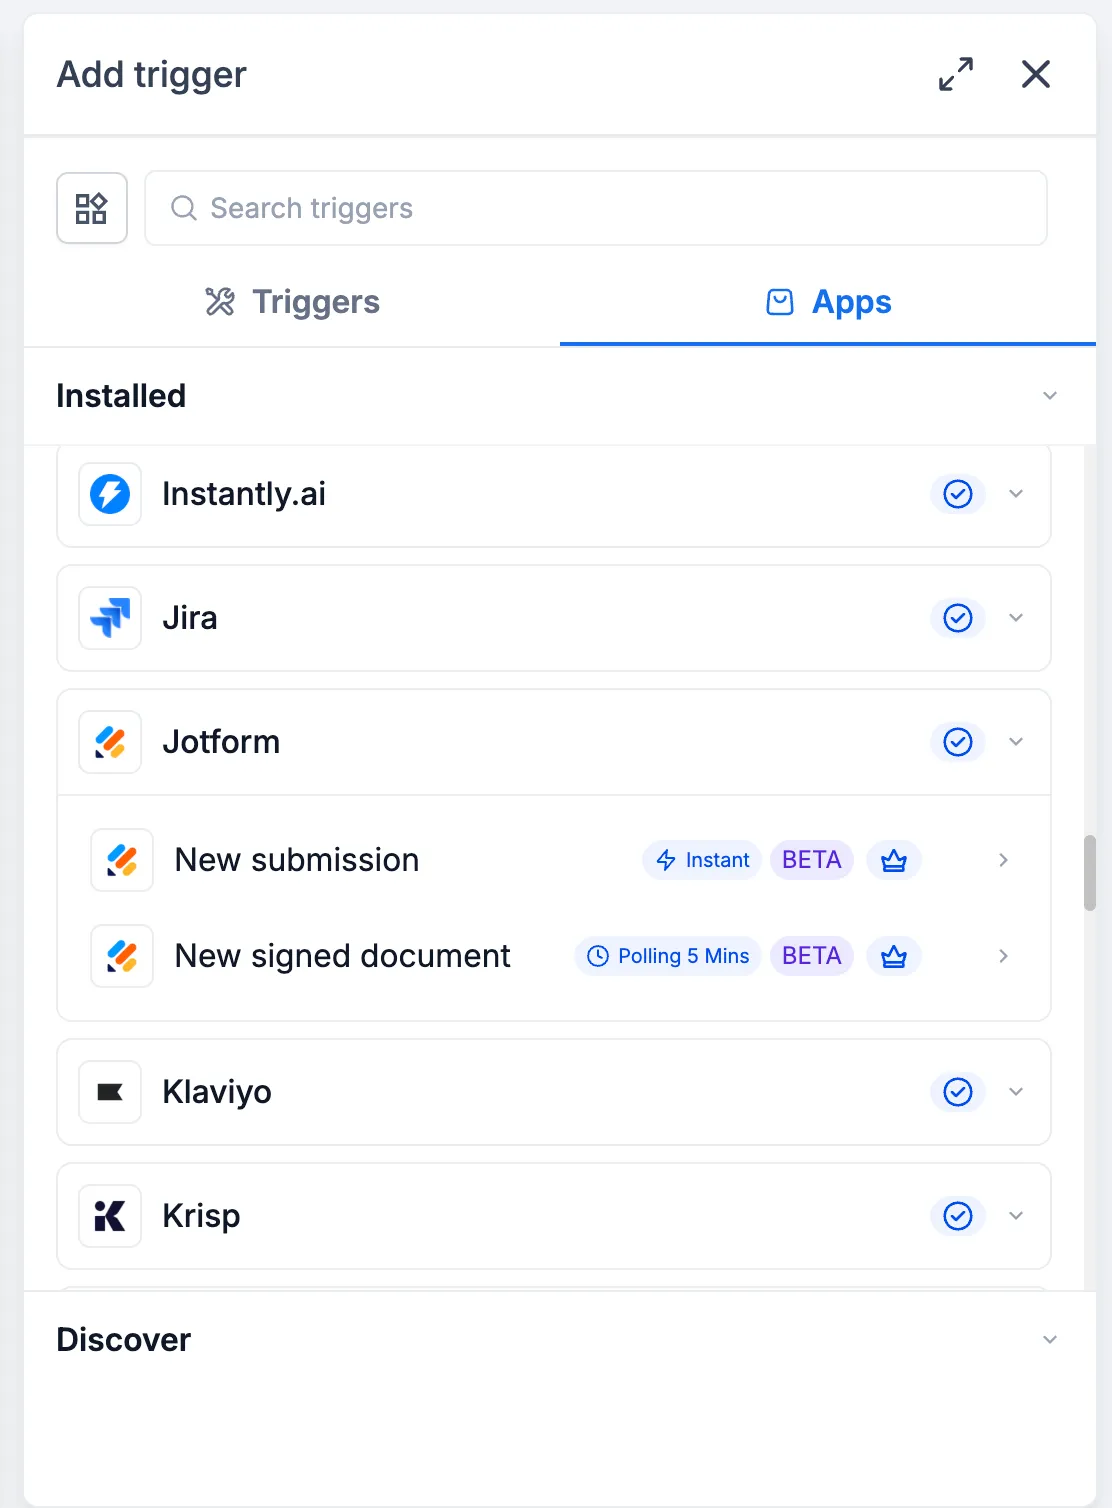Close the Add trigger panel
1112x1508 pixels.
tap(1036, 74)
